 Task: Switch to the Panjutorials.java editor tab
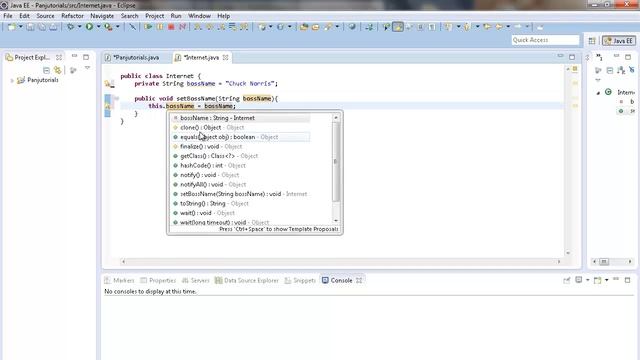click(x=136, y=58)
